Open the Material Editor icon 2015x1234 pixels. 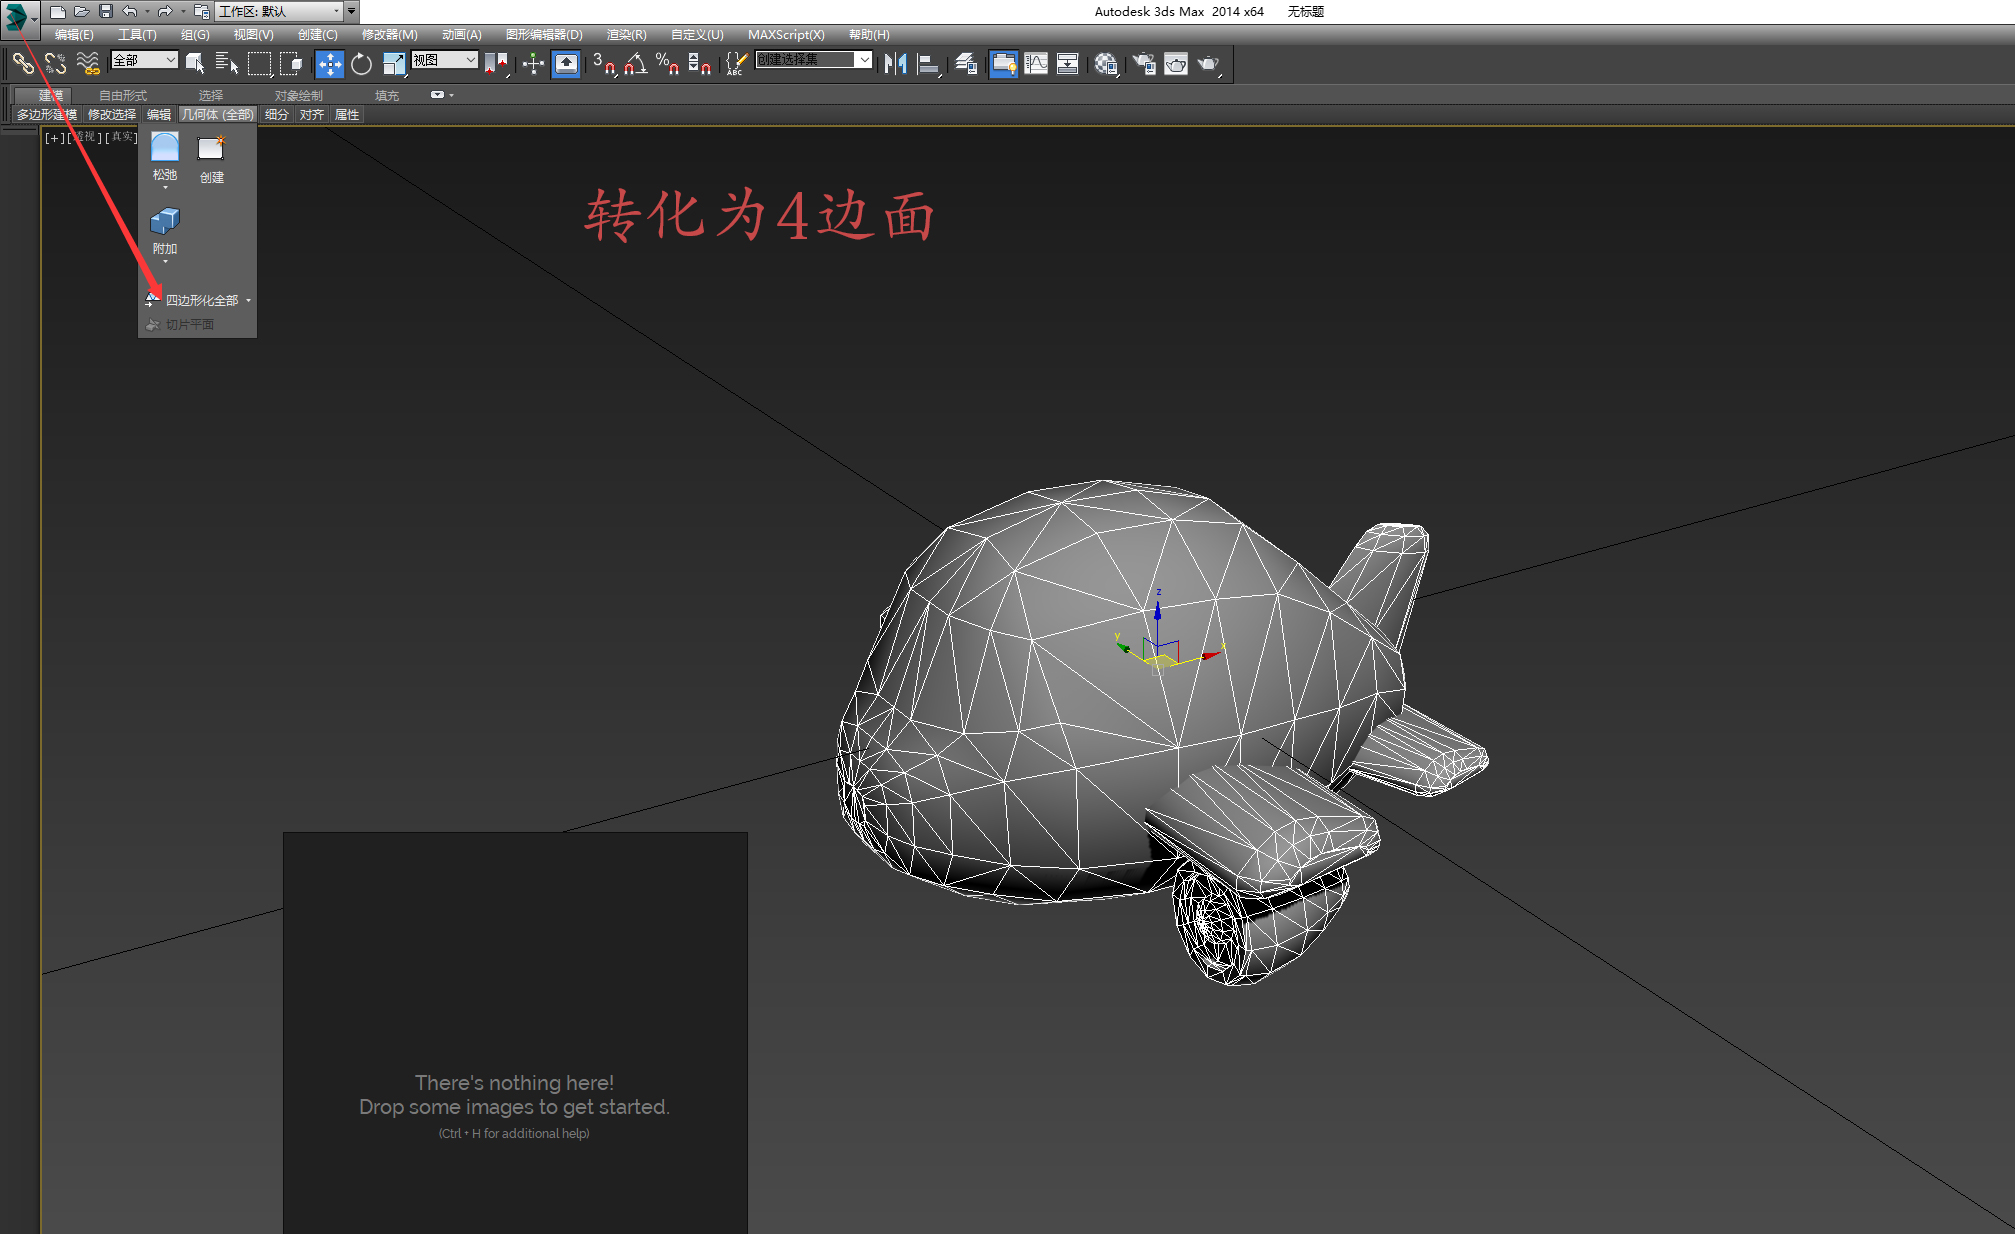coord(1105,64)
